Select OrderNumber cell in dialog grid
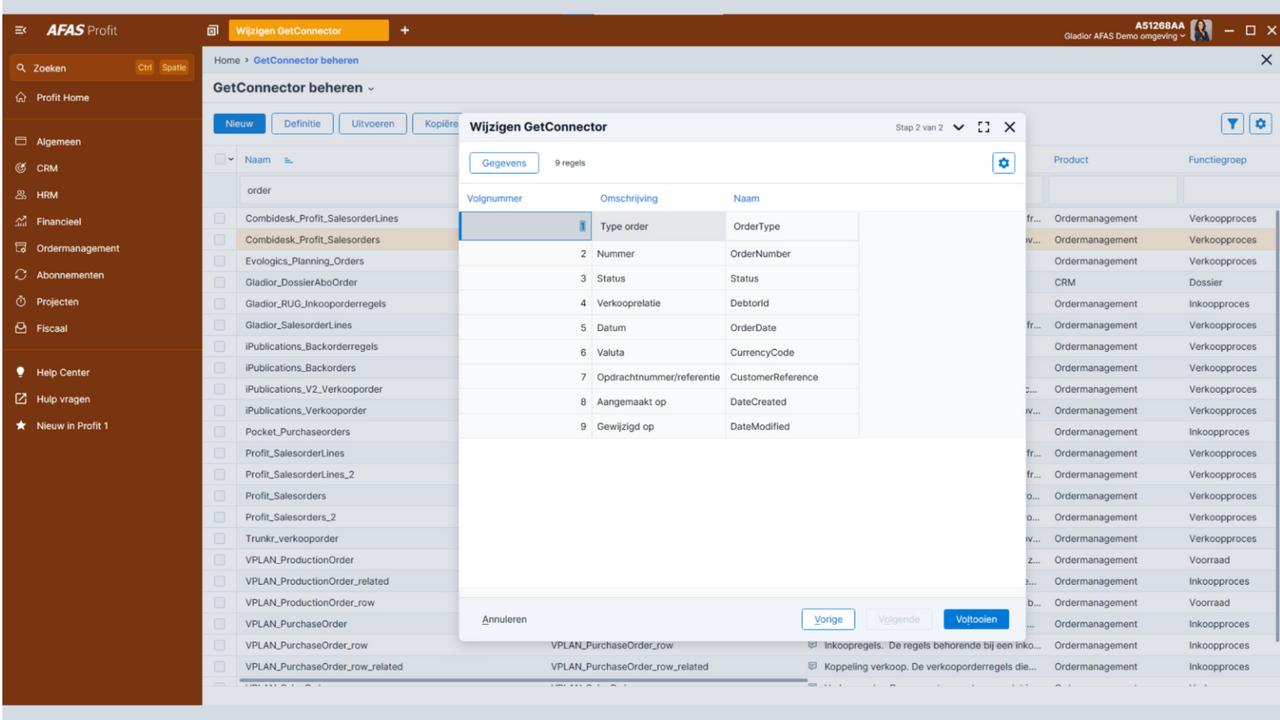This screenshot has width=1280, height=720. [792, 254]
